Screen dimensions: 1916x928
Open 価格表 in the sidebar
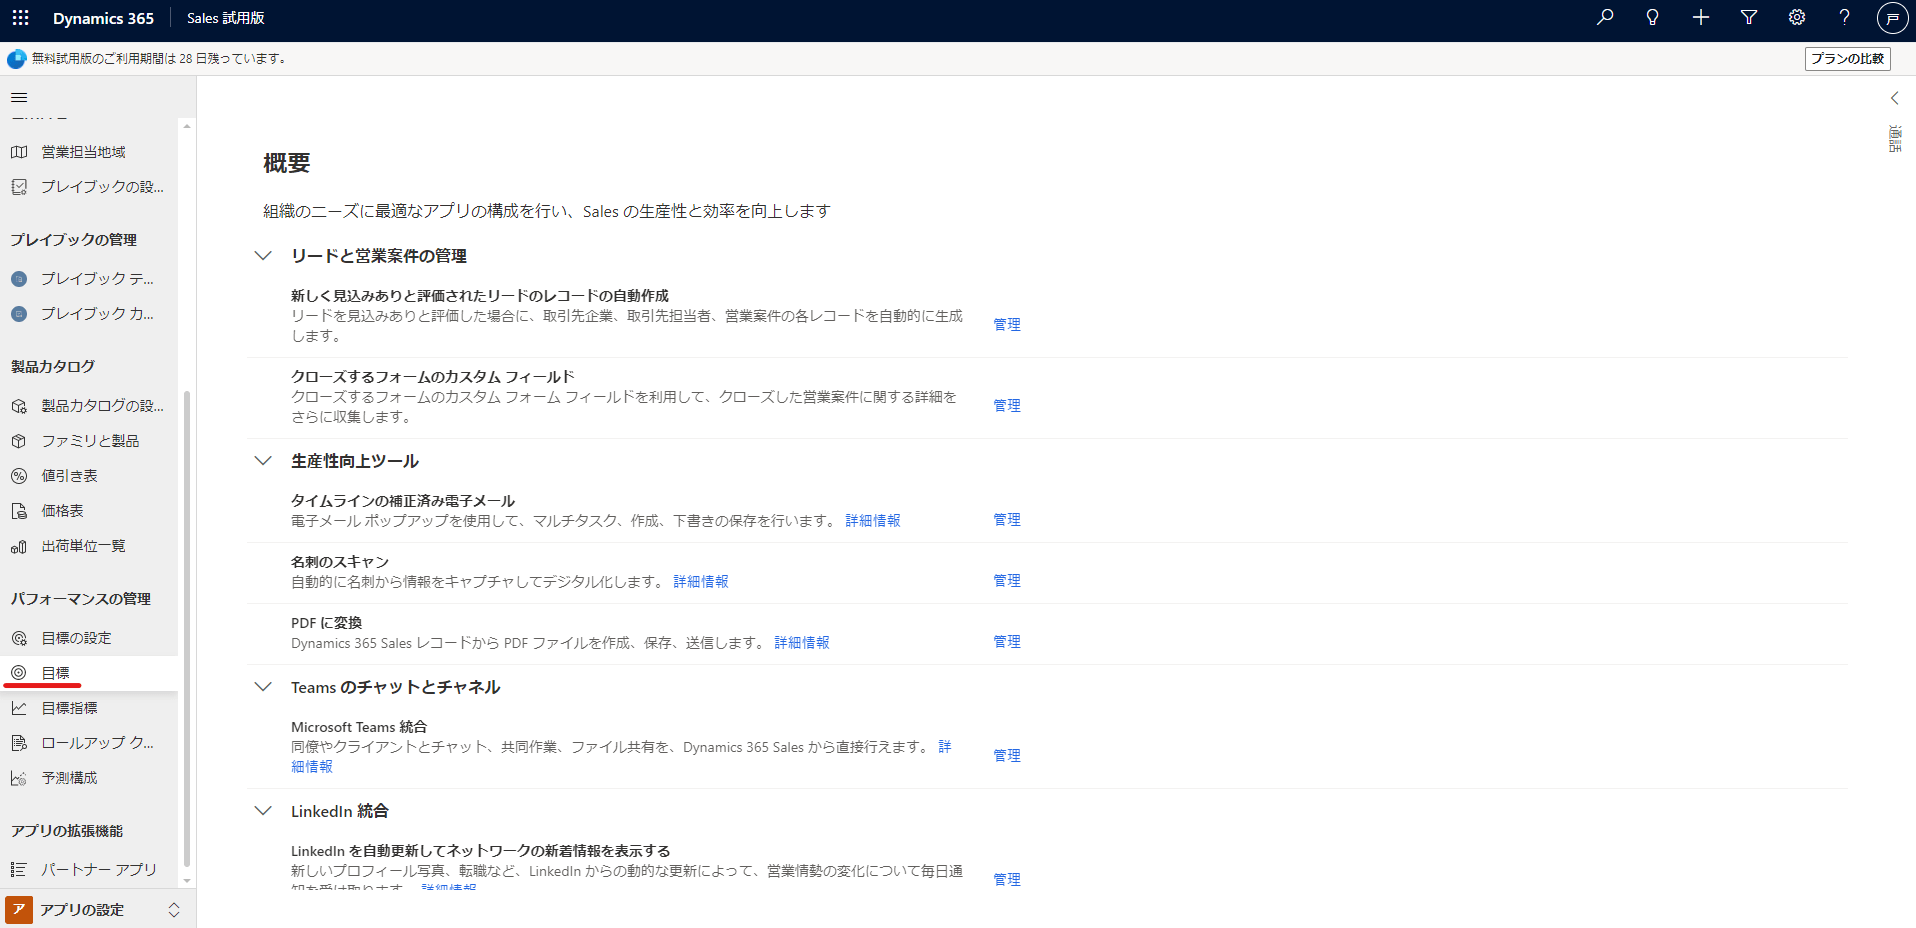click(x=63, y=511)
